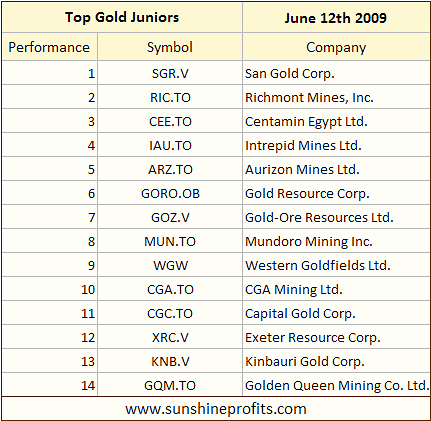Click the Golden Queen Mining Co. Ltd. cell
The width and height of the screenshot is (431, 421).
(x=336, y=385)
